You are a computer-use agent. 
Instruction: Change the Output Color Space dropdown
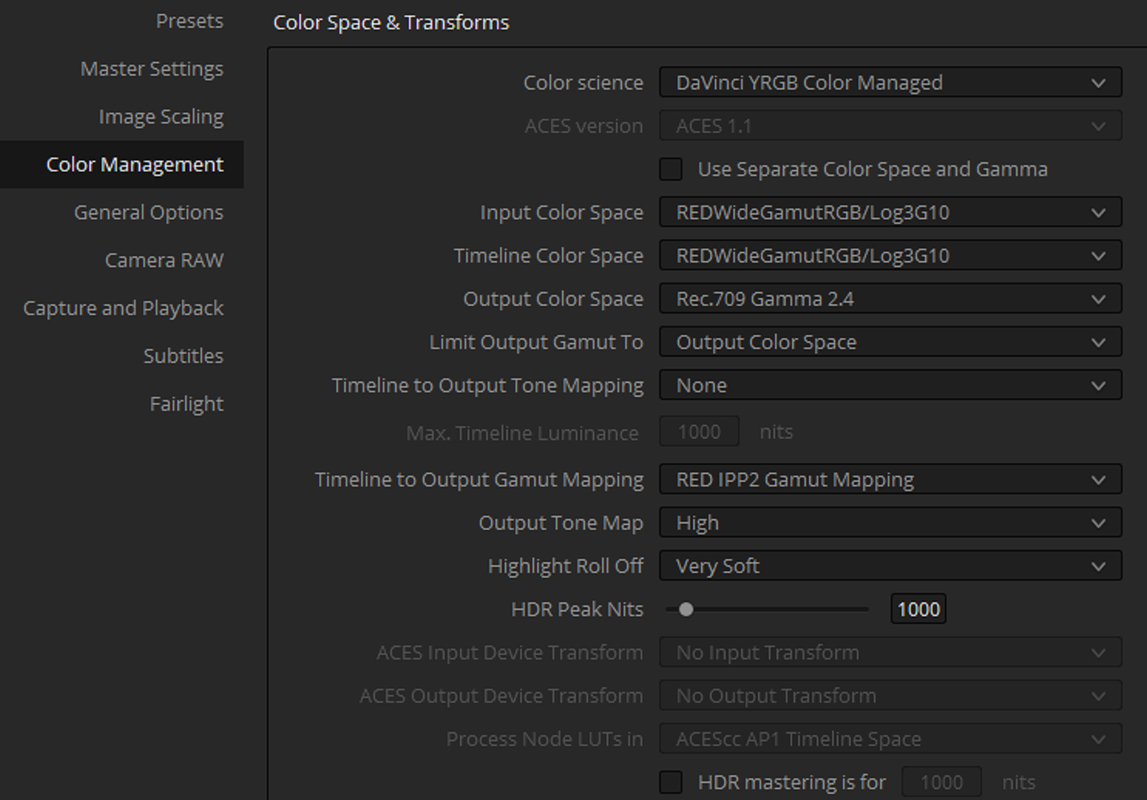[890, 299]
